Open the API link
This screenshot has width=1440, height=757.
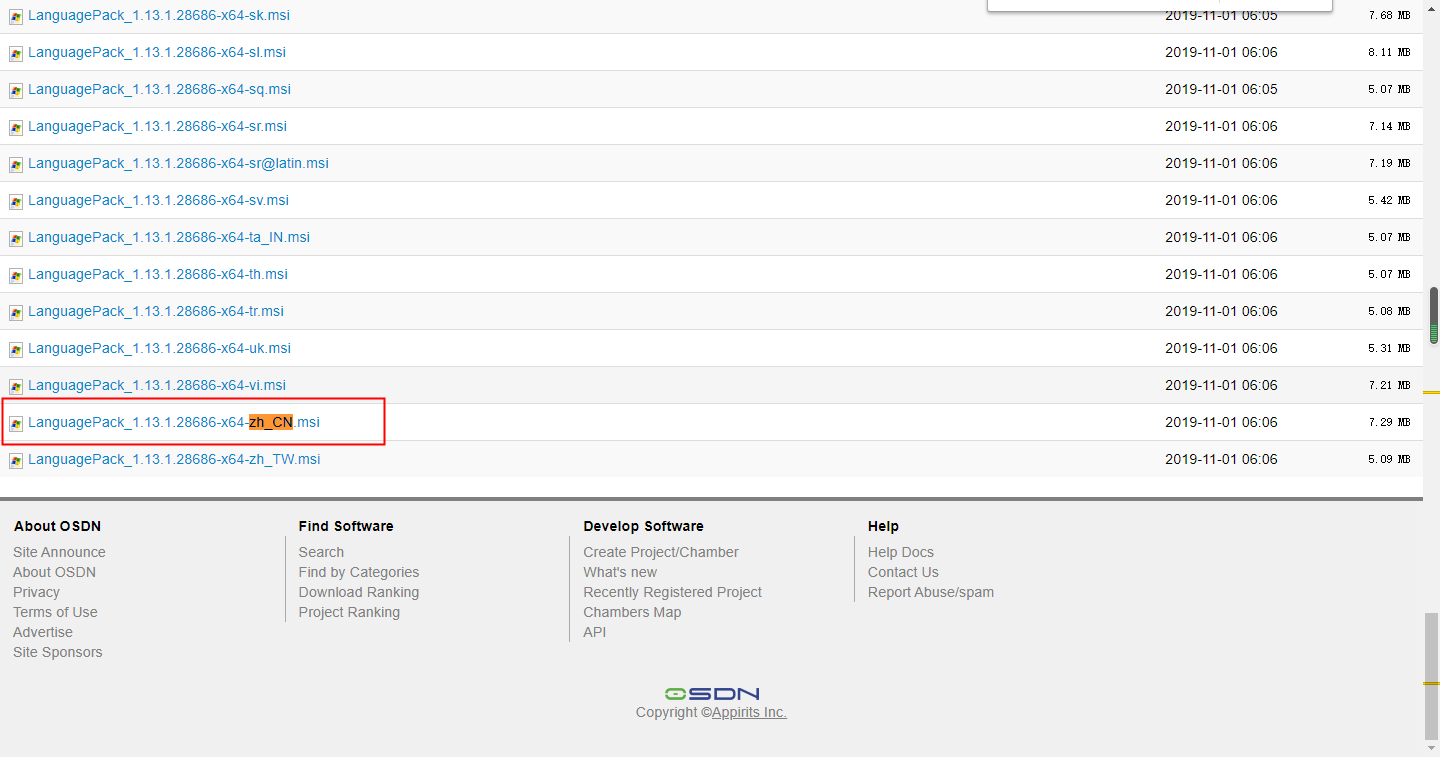click(x=595, y=632)
